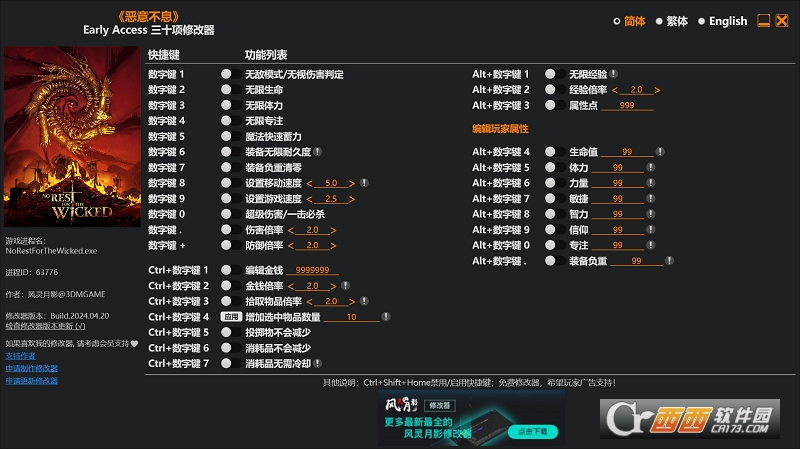This screenshot has height=449, width=800.
Task: Increase 设置游戏速度 value with right arrow
Action: [352, 199]
